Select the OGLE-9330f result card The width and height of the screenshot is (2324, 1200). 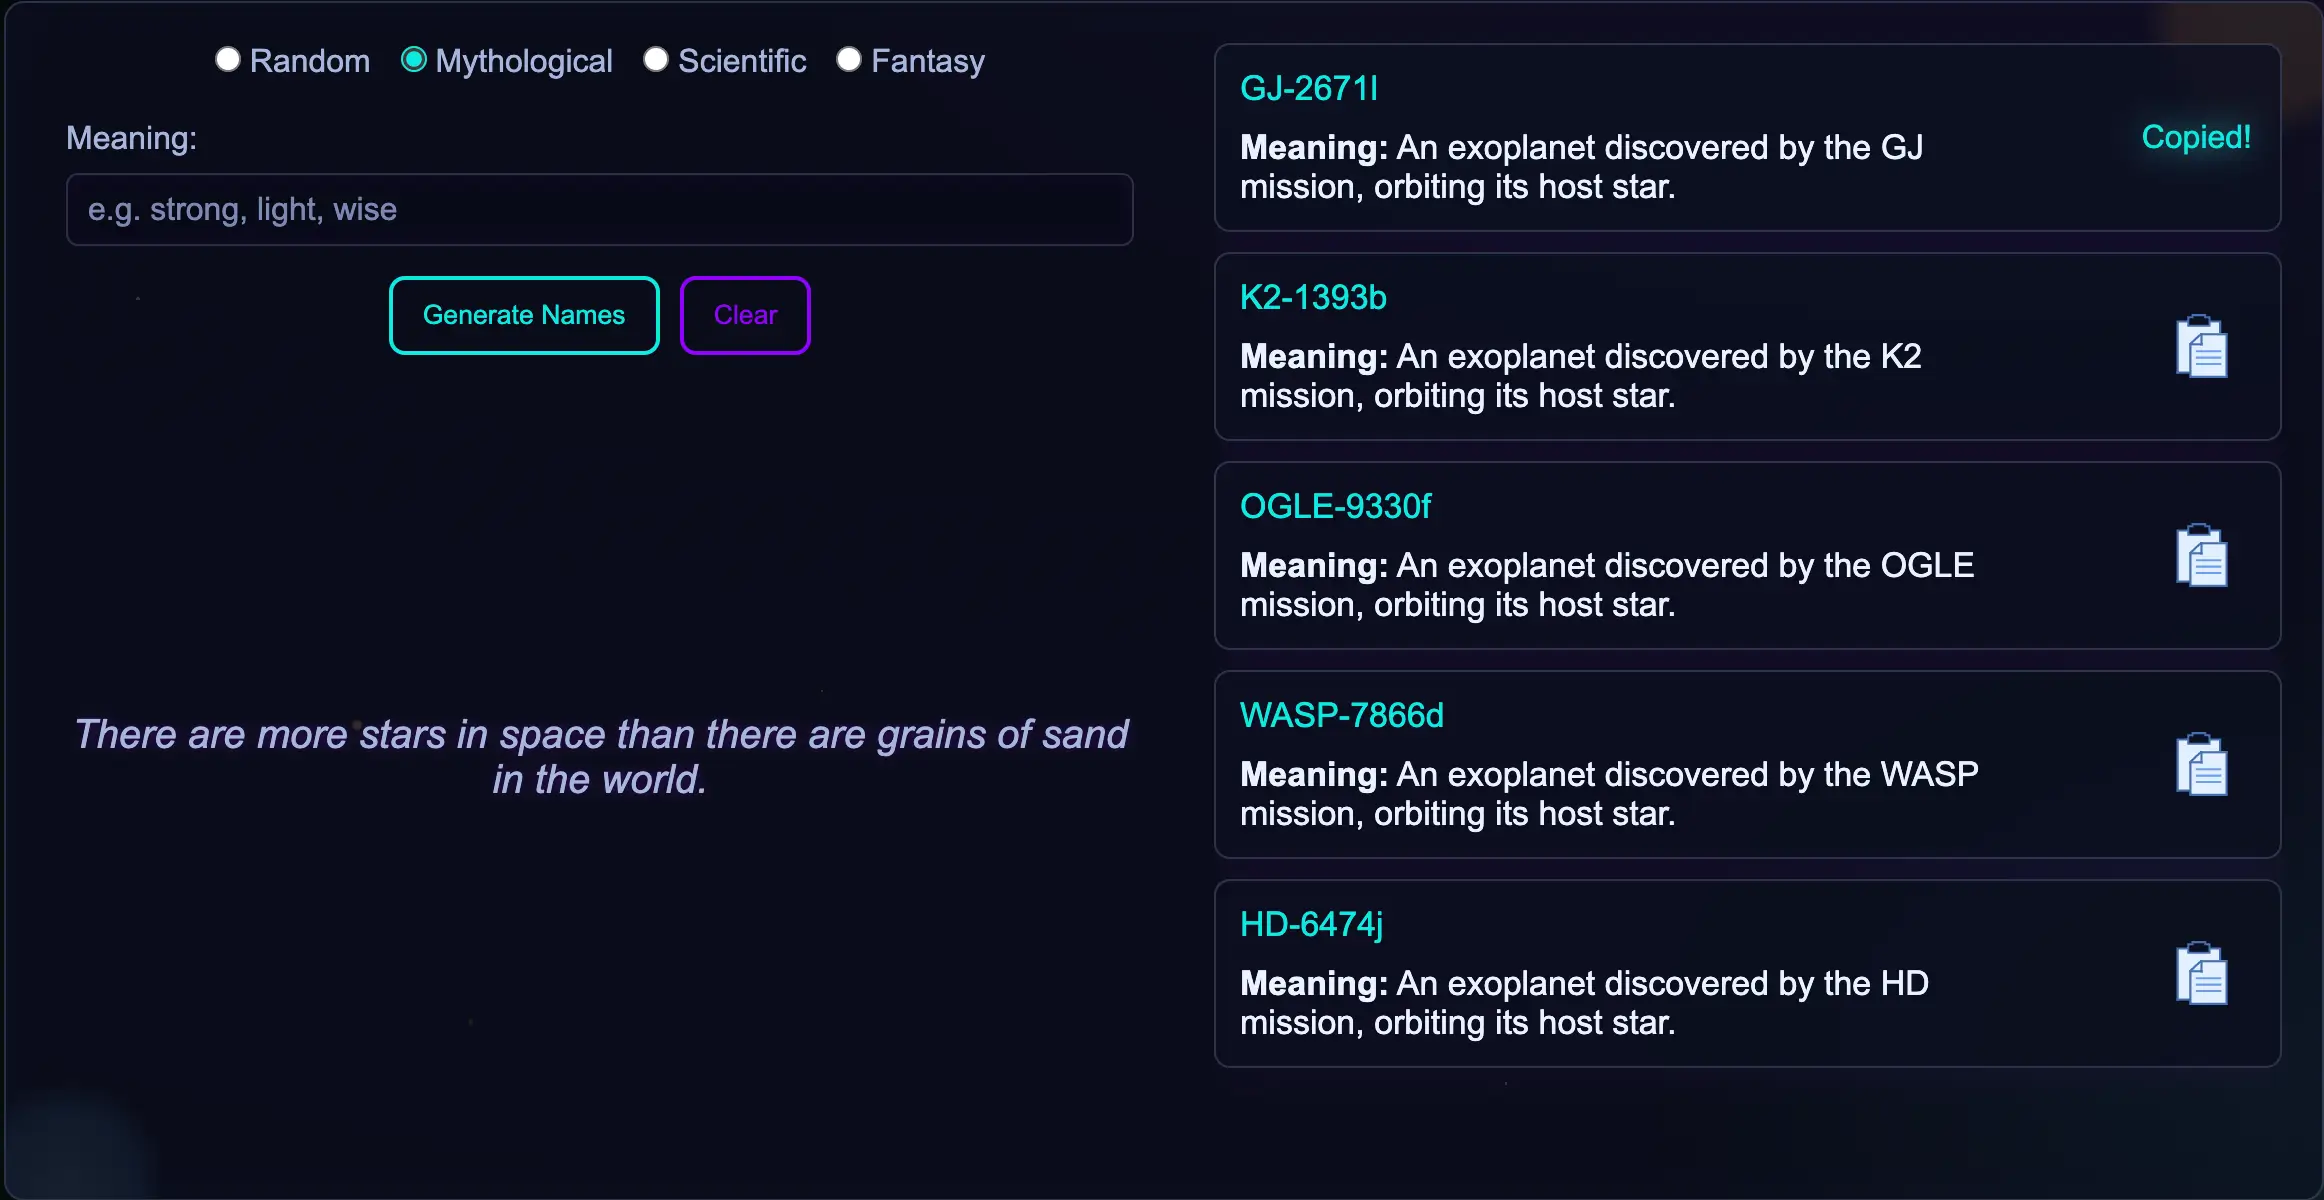1746,555
